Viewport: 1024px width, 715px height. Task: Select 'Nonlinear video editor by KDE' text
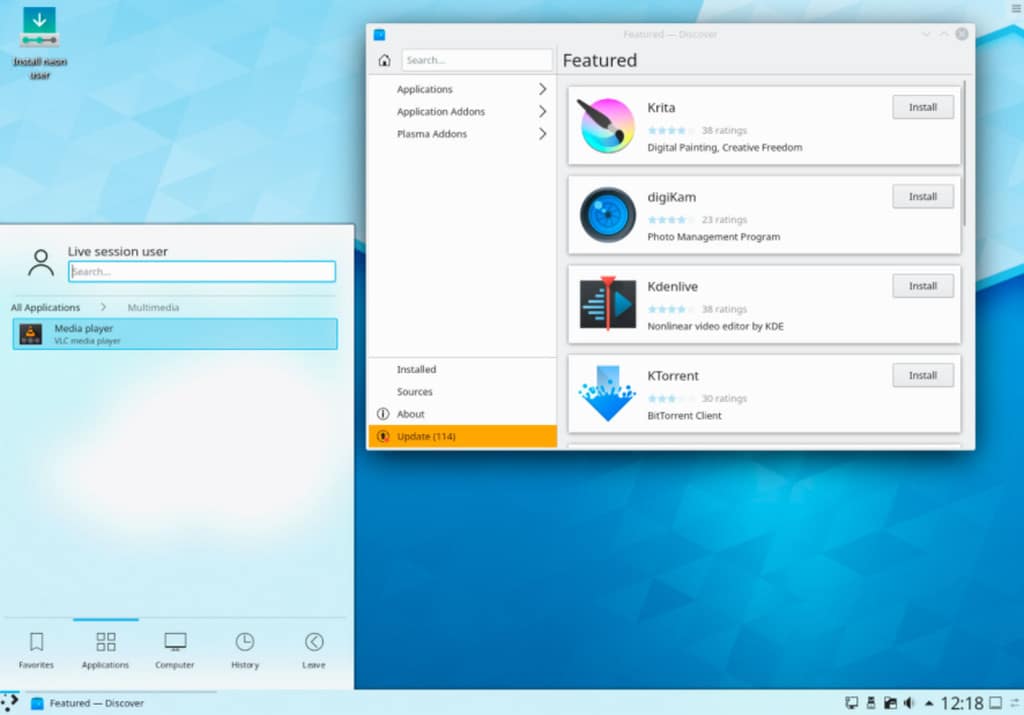click(x=716, y=326)
